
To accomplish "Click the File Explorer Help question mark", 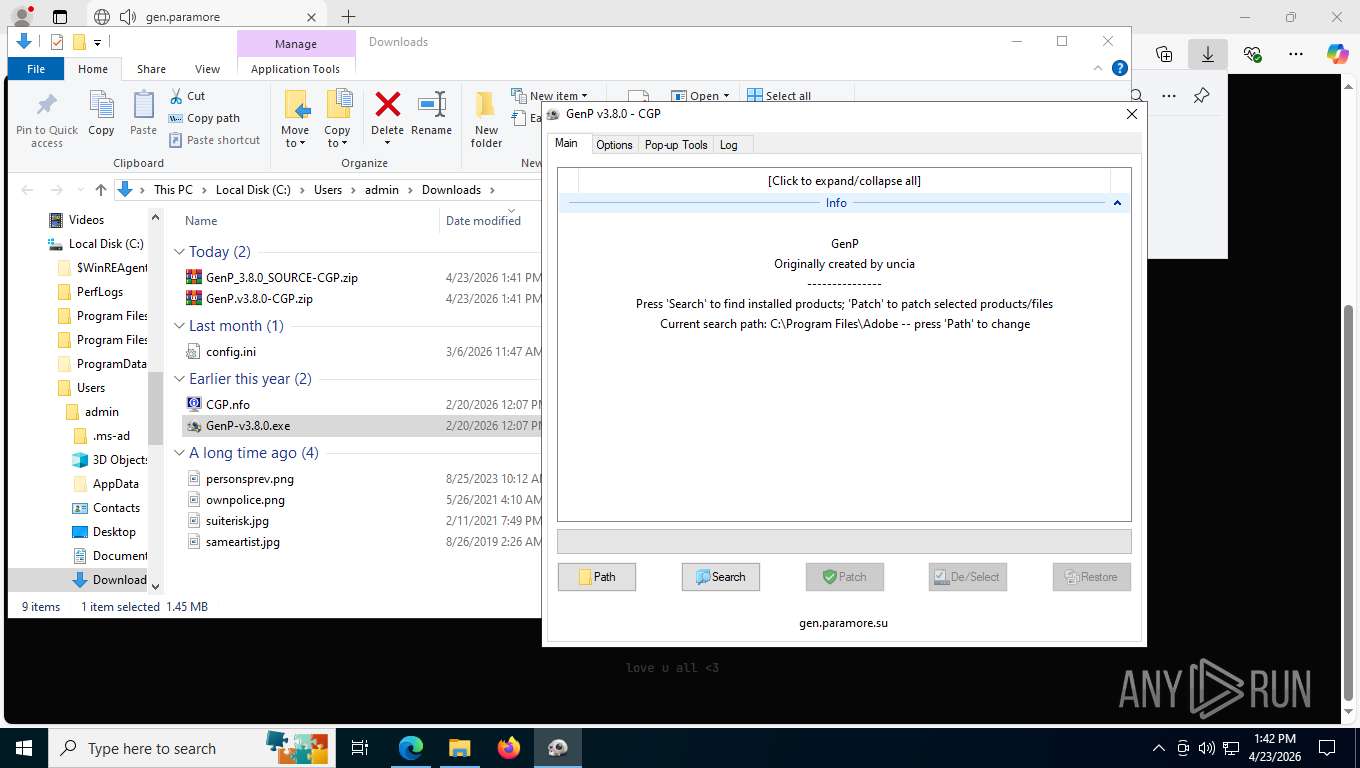I will click(1120, 68).
